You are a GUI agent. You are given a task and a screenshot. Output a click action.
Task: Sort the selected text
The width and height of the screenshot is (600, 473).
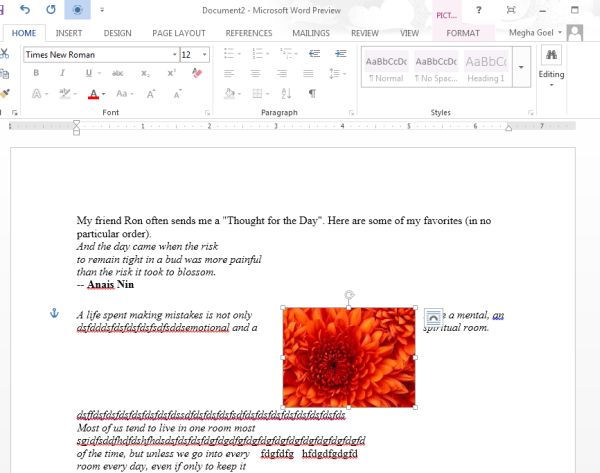(286, 93)
